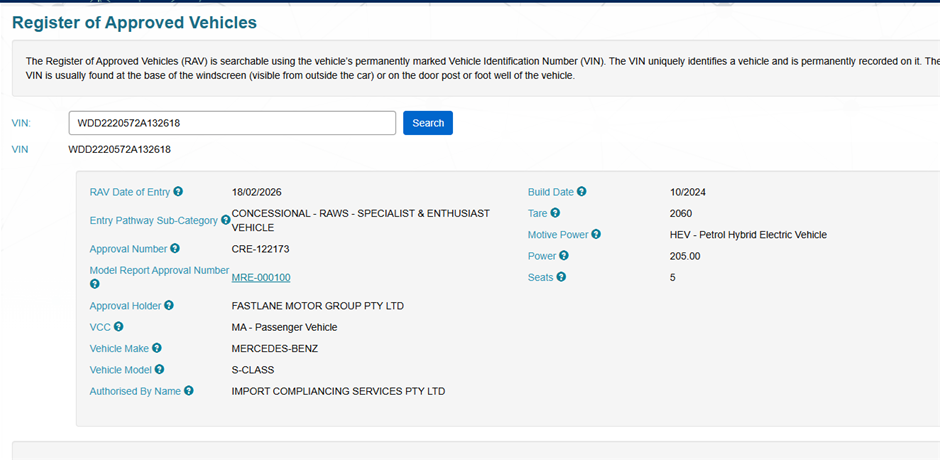Open Authorised By Name help icon
This screenshot has height=460, width=940.
tap(189, 391)
